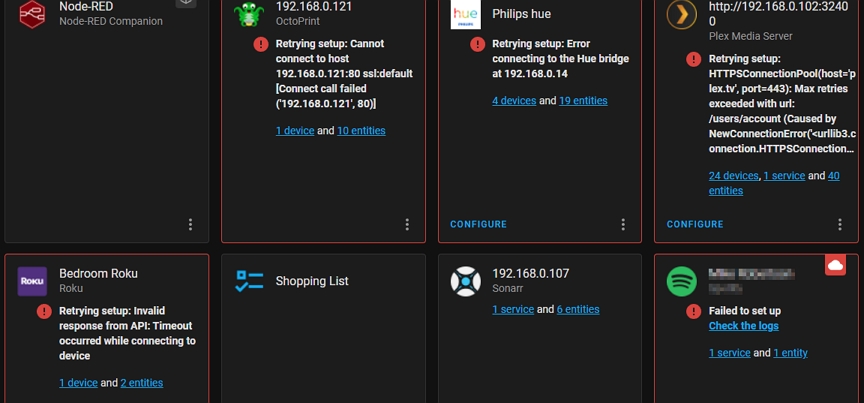Screen dimensions: 864x403
Task: Open OctoPrint card three-dot menu
Action: click(x=407, y=224)
